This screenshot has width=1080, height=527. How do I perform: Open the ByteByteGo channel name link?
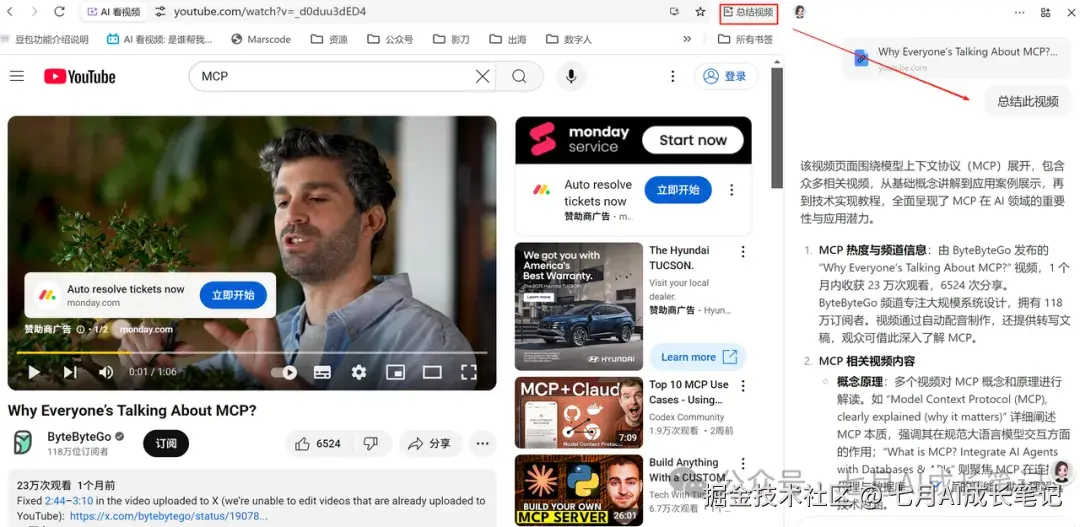(79, 437)
